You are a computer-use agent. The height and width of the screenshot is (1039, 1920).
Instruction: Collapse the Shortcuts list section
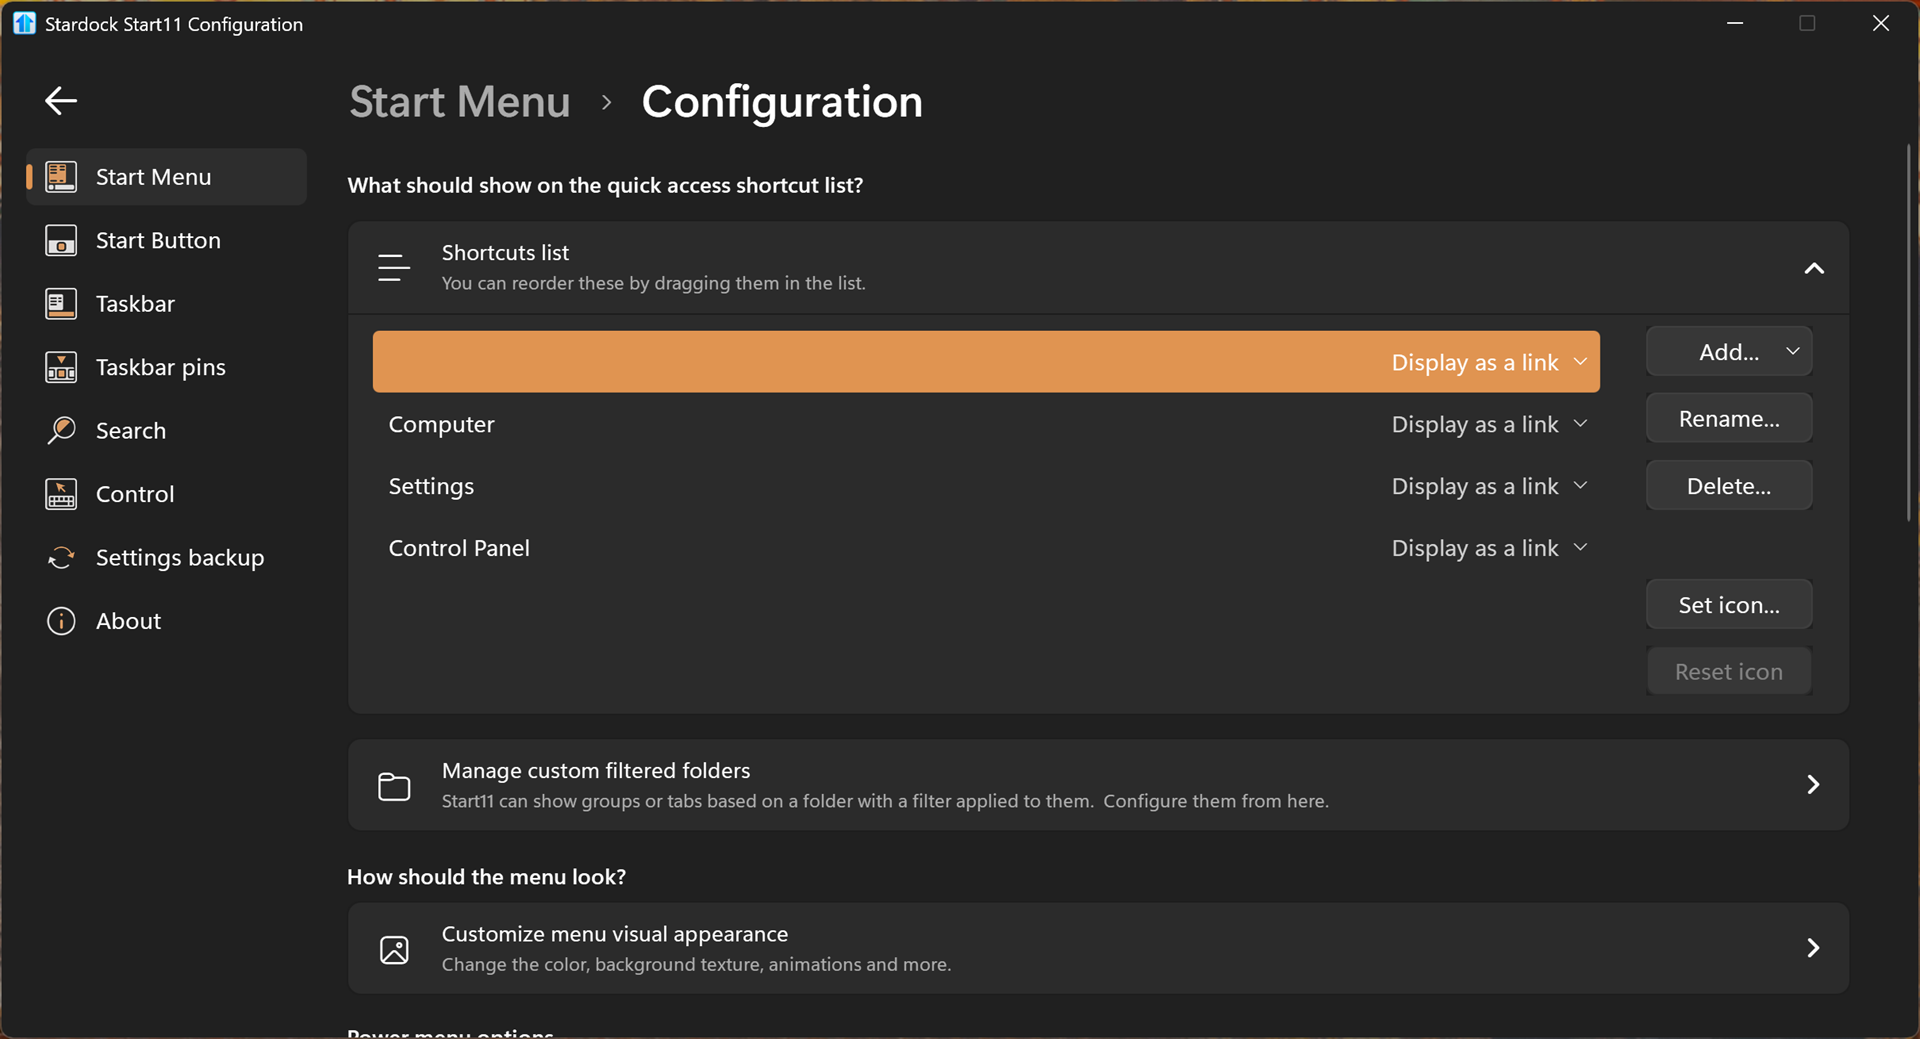point(1813,268)
